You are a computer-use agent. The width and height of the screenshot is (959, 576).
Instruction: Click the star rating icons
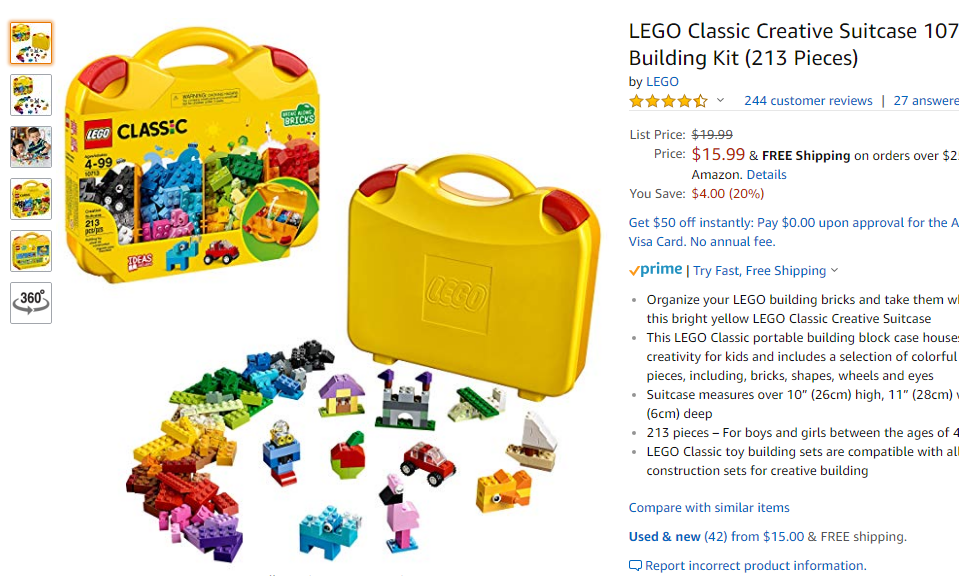pyautogui.click(x=668, y=101)
